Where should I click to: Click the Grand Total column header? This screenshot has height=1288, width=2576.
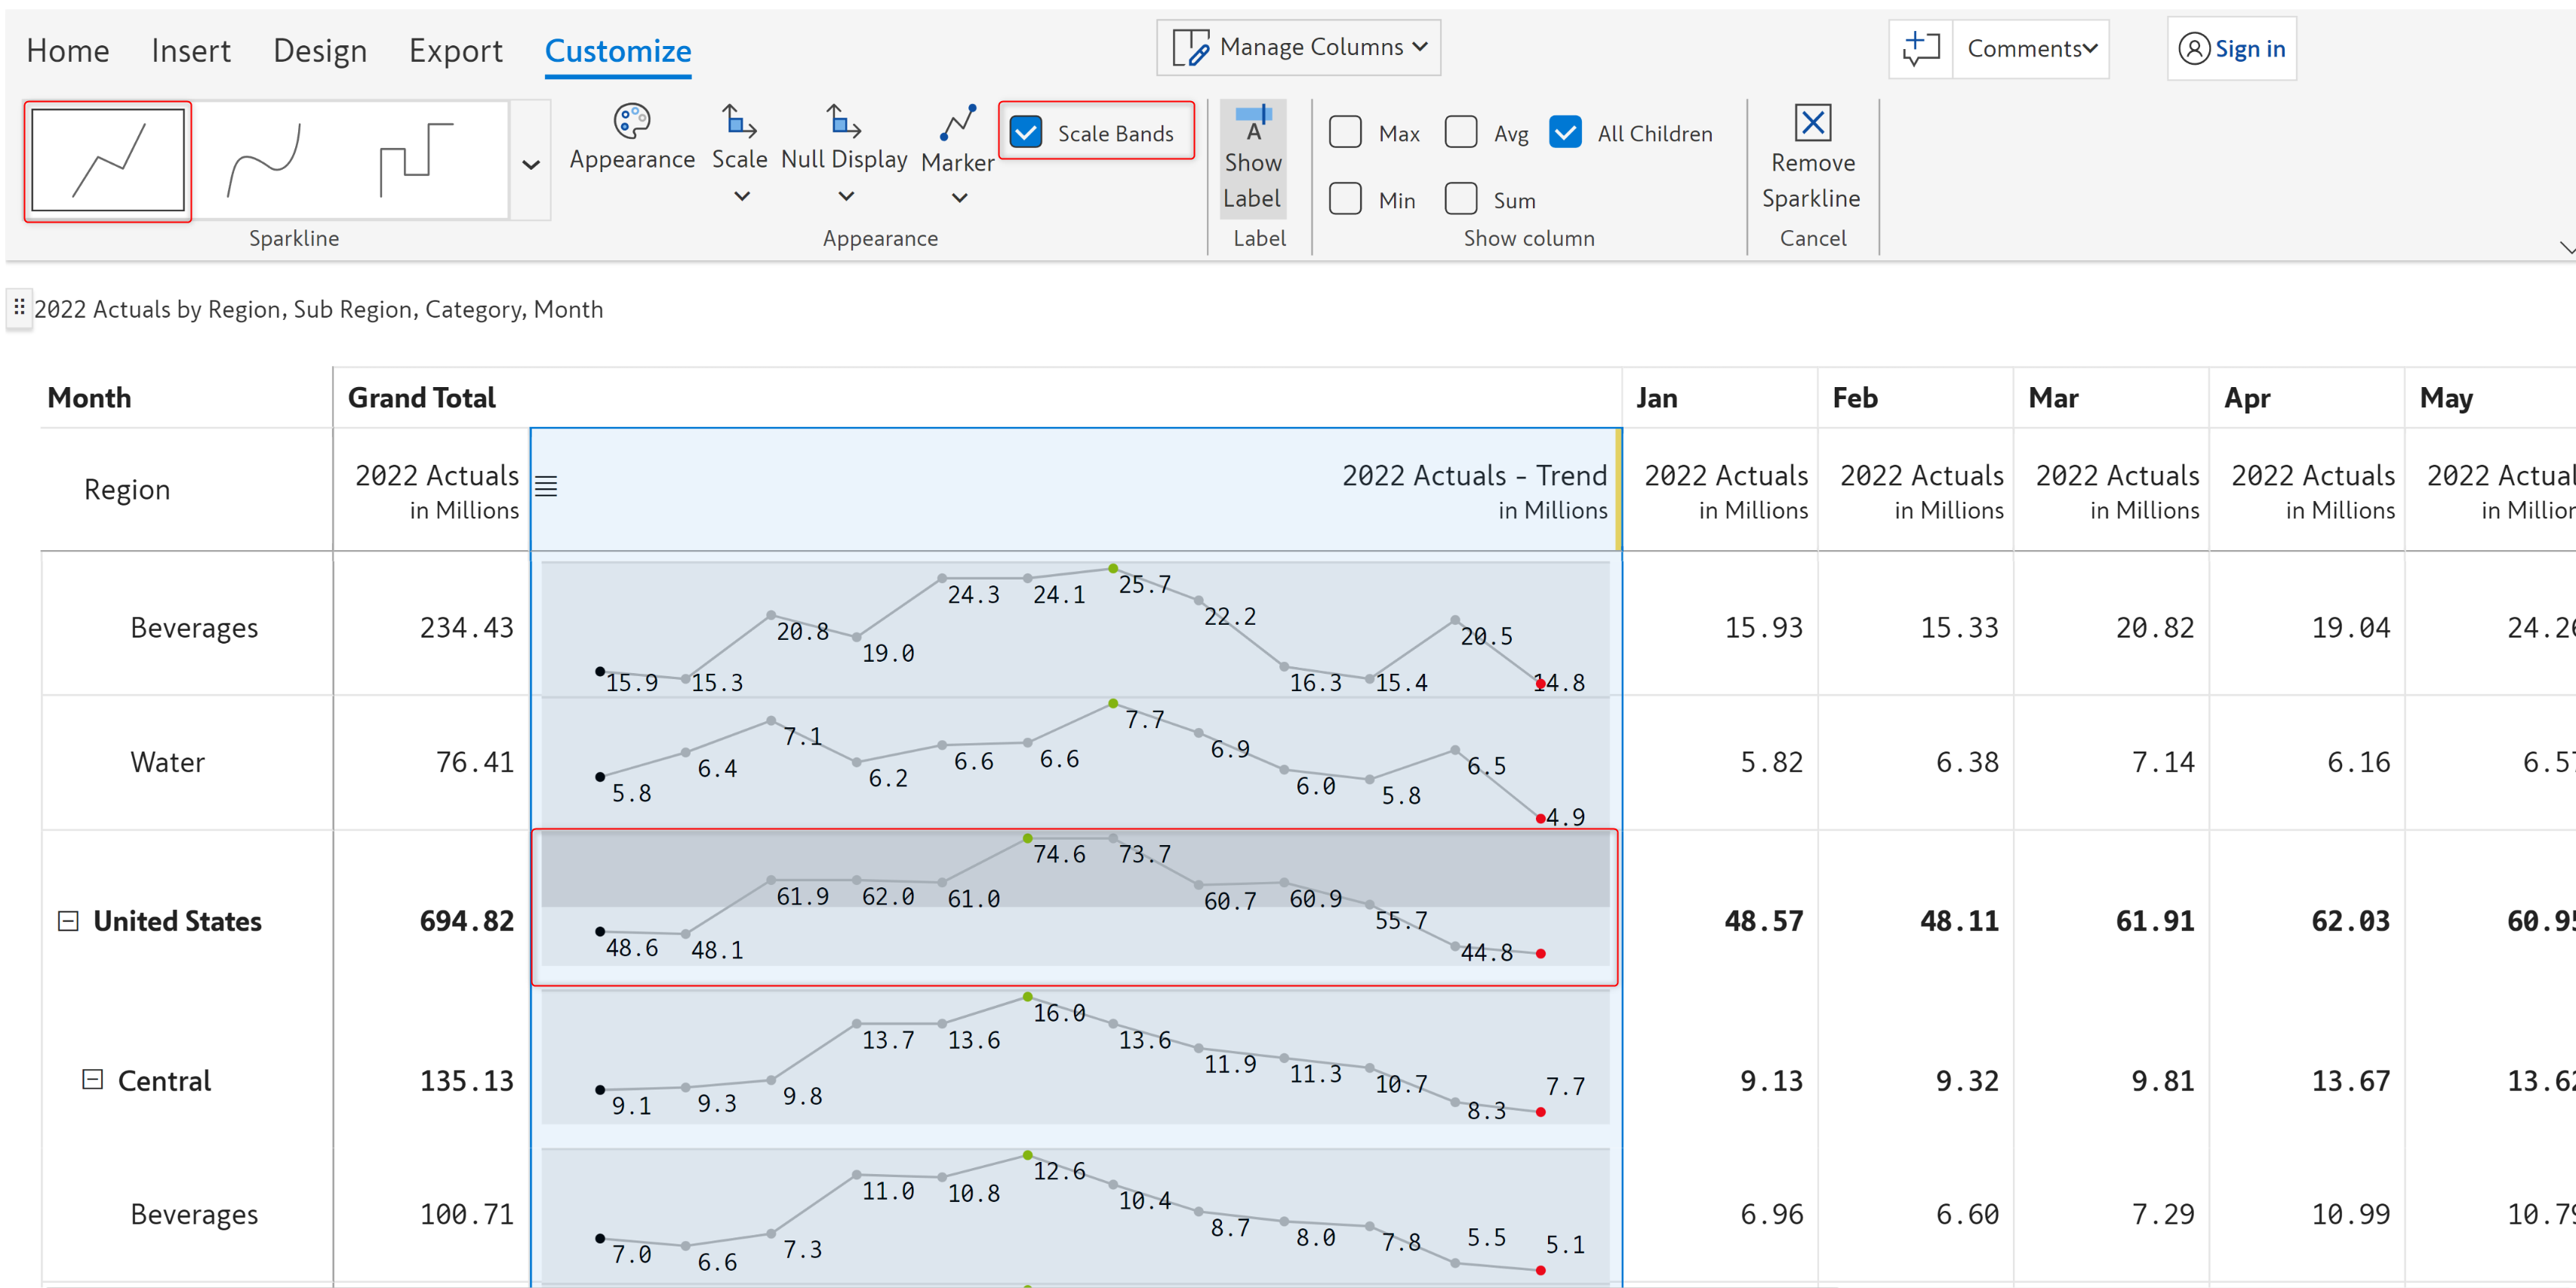coord(421,398)
